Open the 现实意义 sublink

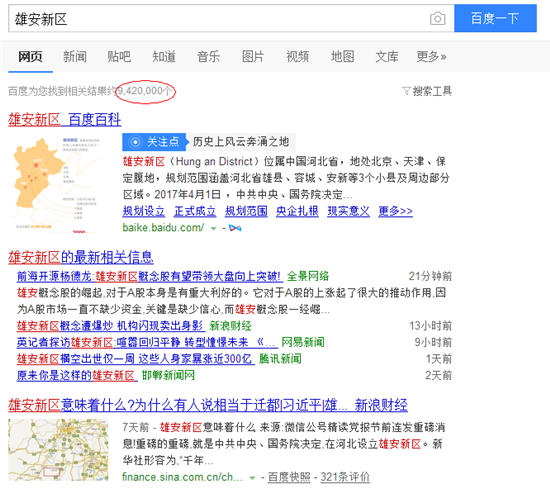[x=349, y=211]
